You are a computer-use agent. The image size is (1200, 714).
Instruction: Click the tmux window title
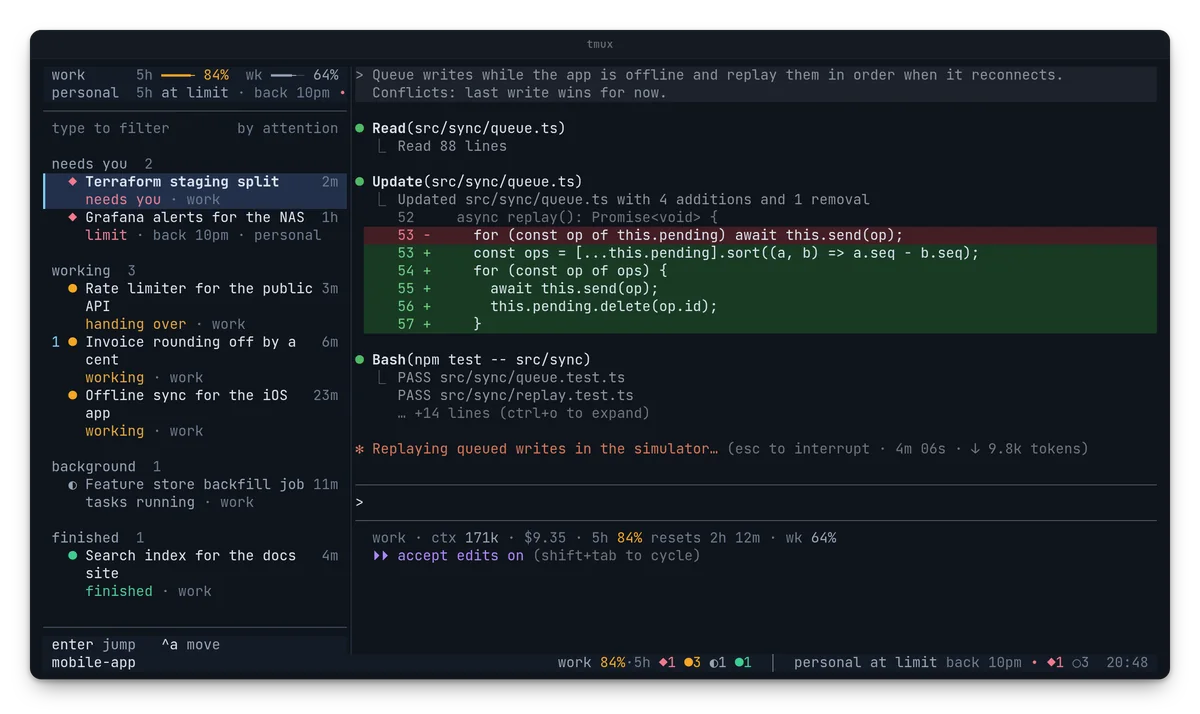click(x=600, y=44)
